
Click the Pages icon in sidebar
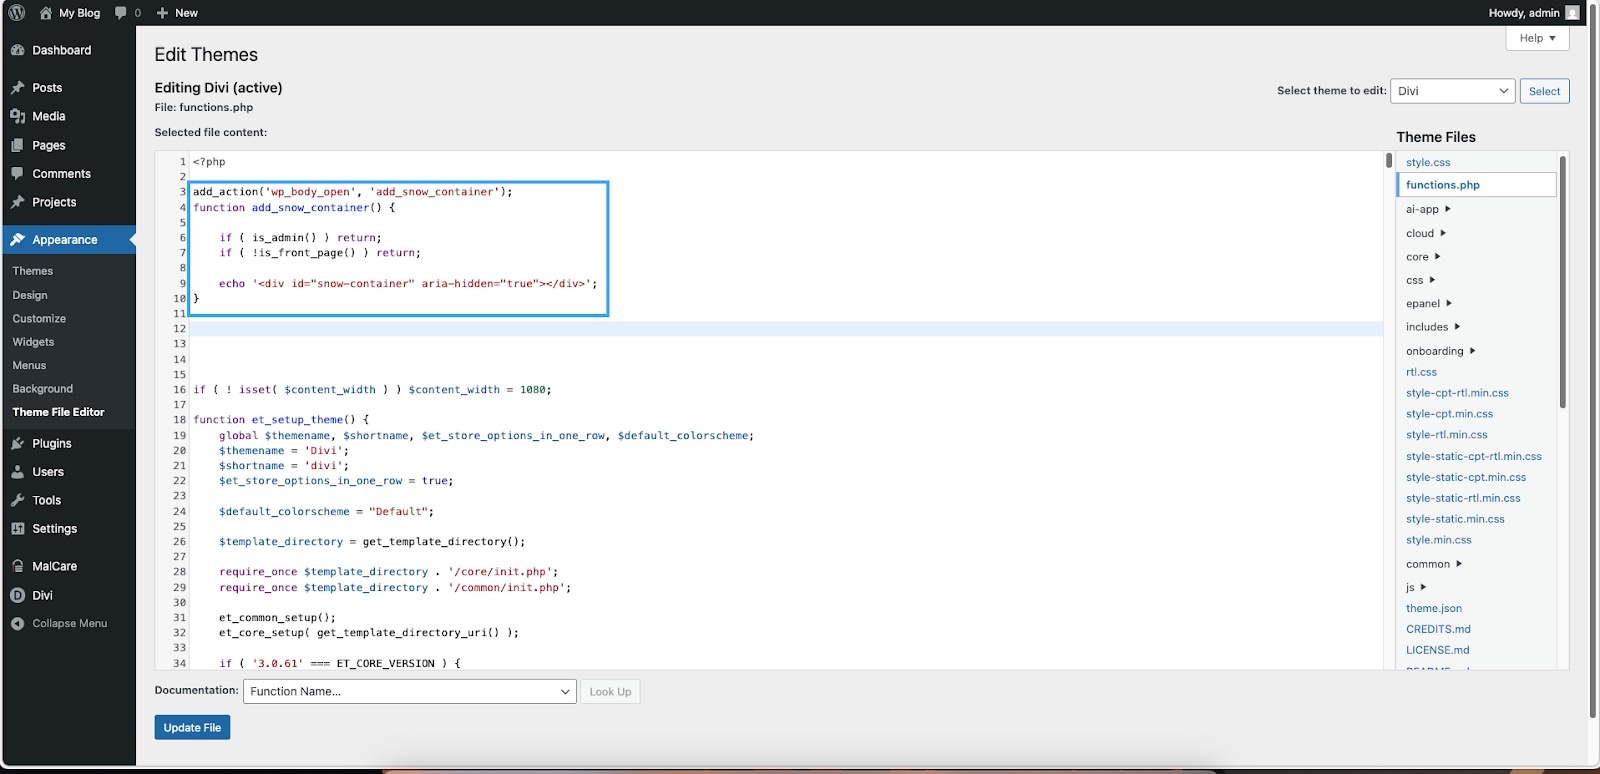tap(18, 145)
